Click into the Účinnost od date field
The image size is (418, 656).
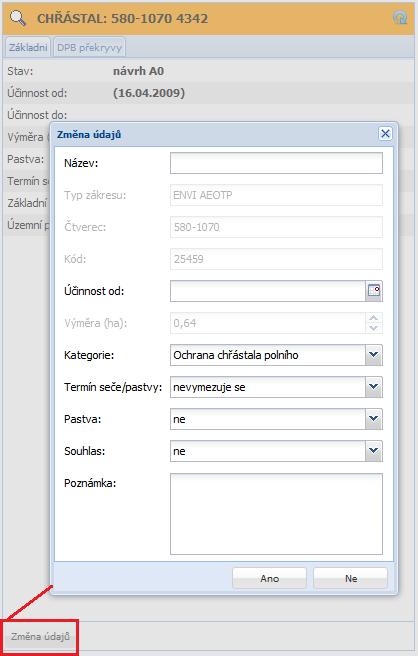click(268, 291)
